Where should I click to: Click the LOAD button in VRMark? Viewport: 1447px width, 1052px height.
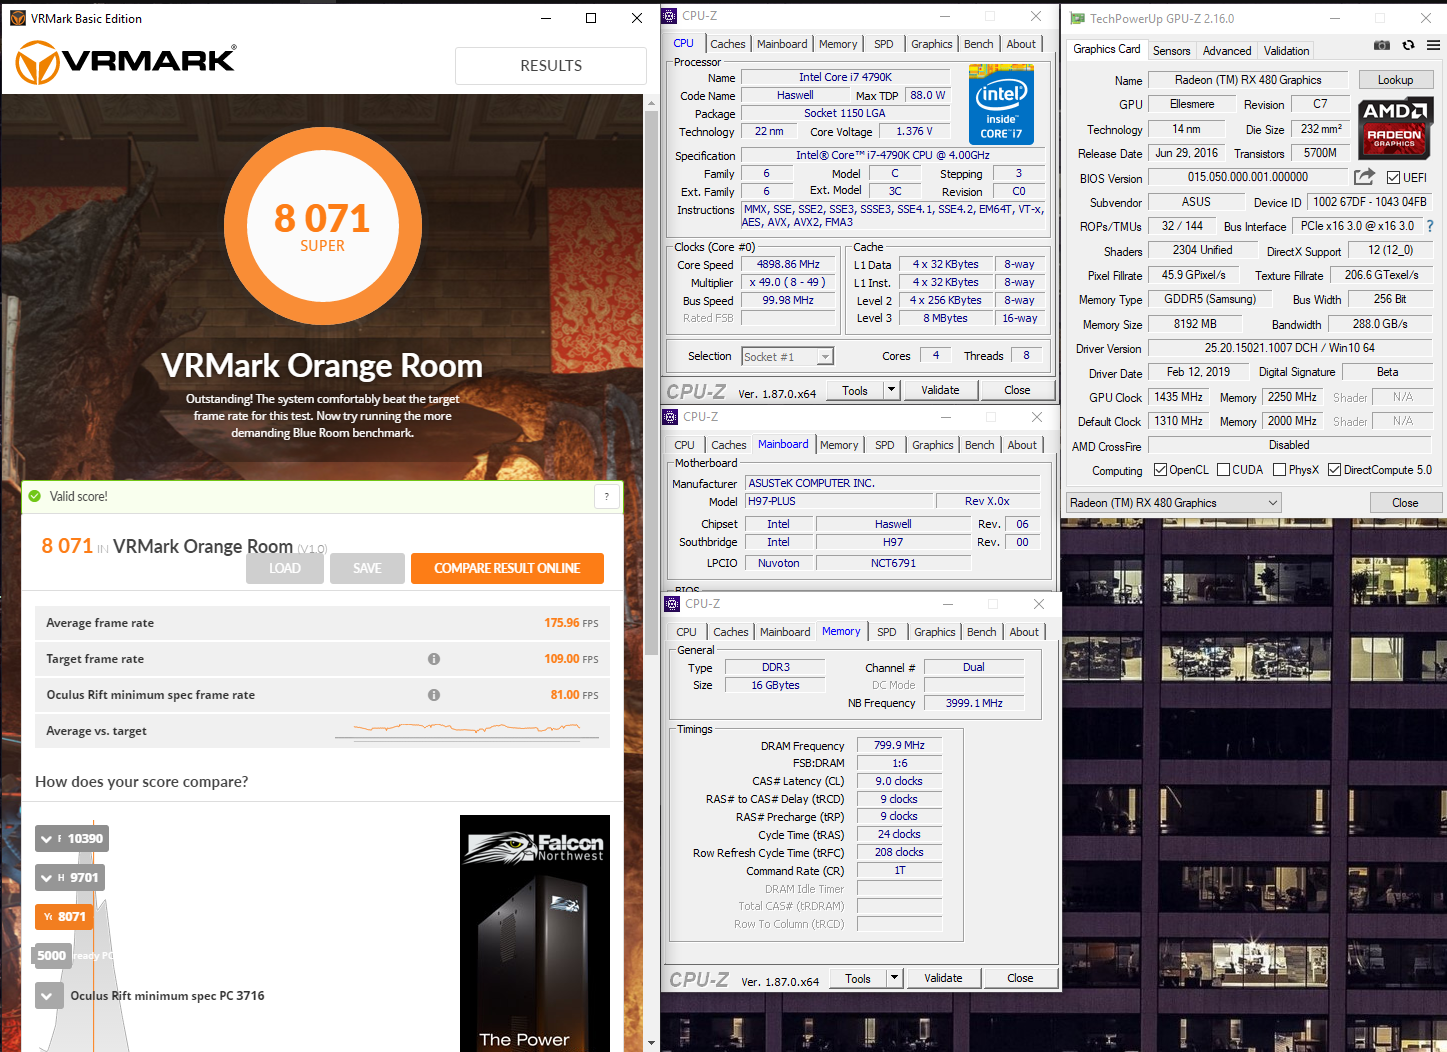pos(285,568)
